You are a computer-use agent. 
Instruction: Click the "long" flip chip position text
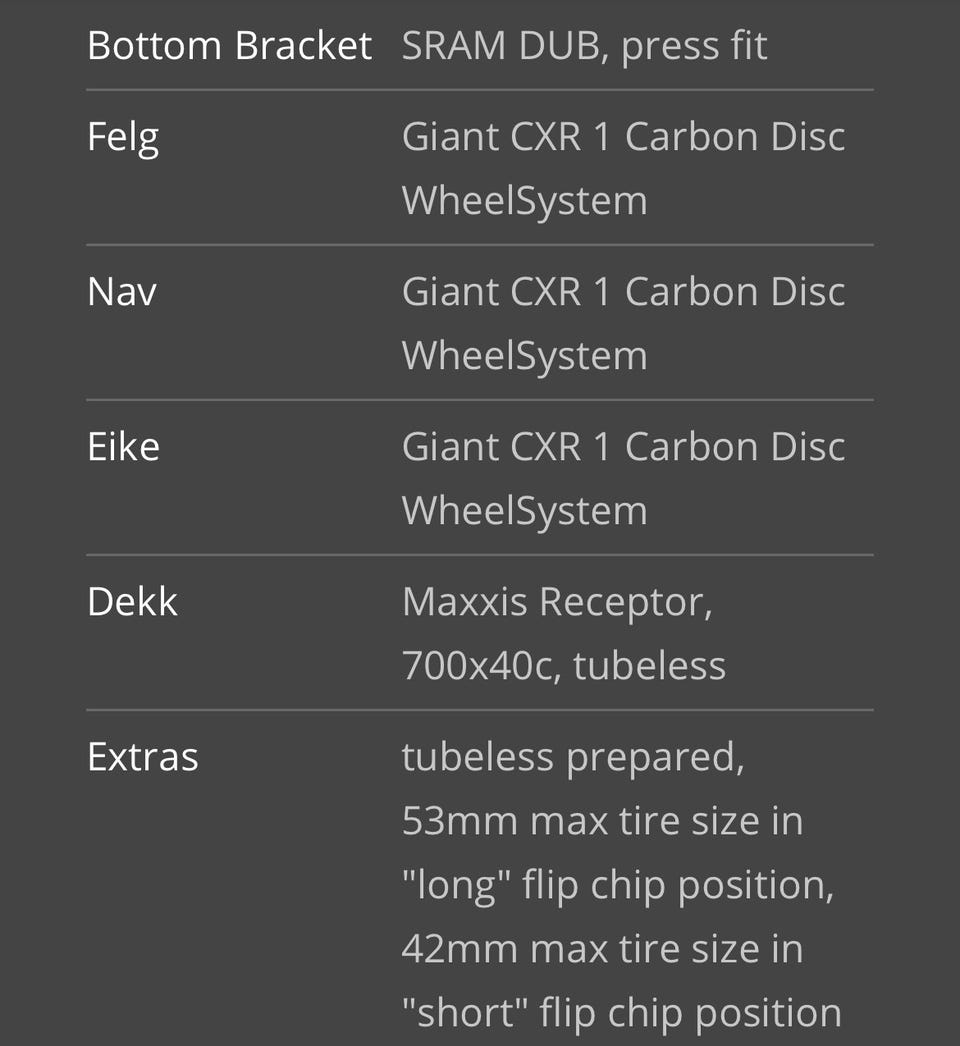pyautogui.click(x=618, y=886)
